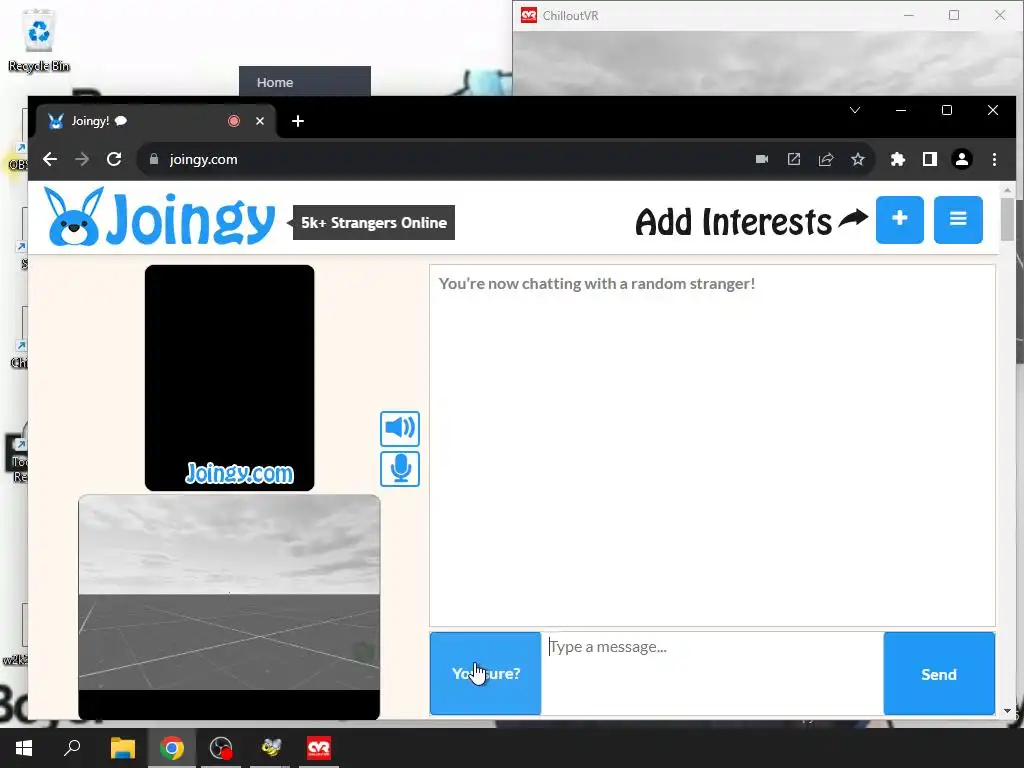Viewport: 1024px width, 768px height.
Task: Click the lock site info icon
Action: pyautogui.click(x=154, y=159)
